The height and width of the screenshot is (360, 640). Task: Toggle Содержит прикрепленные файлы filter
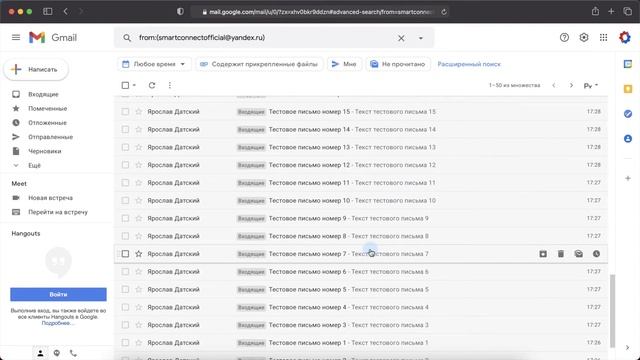[x=259, y=64]
